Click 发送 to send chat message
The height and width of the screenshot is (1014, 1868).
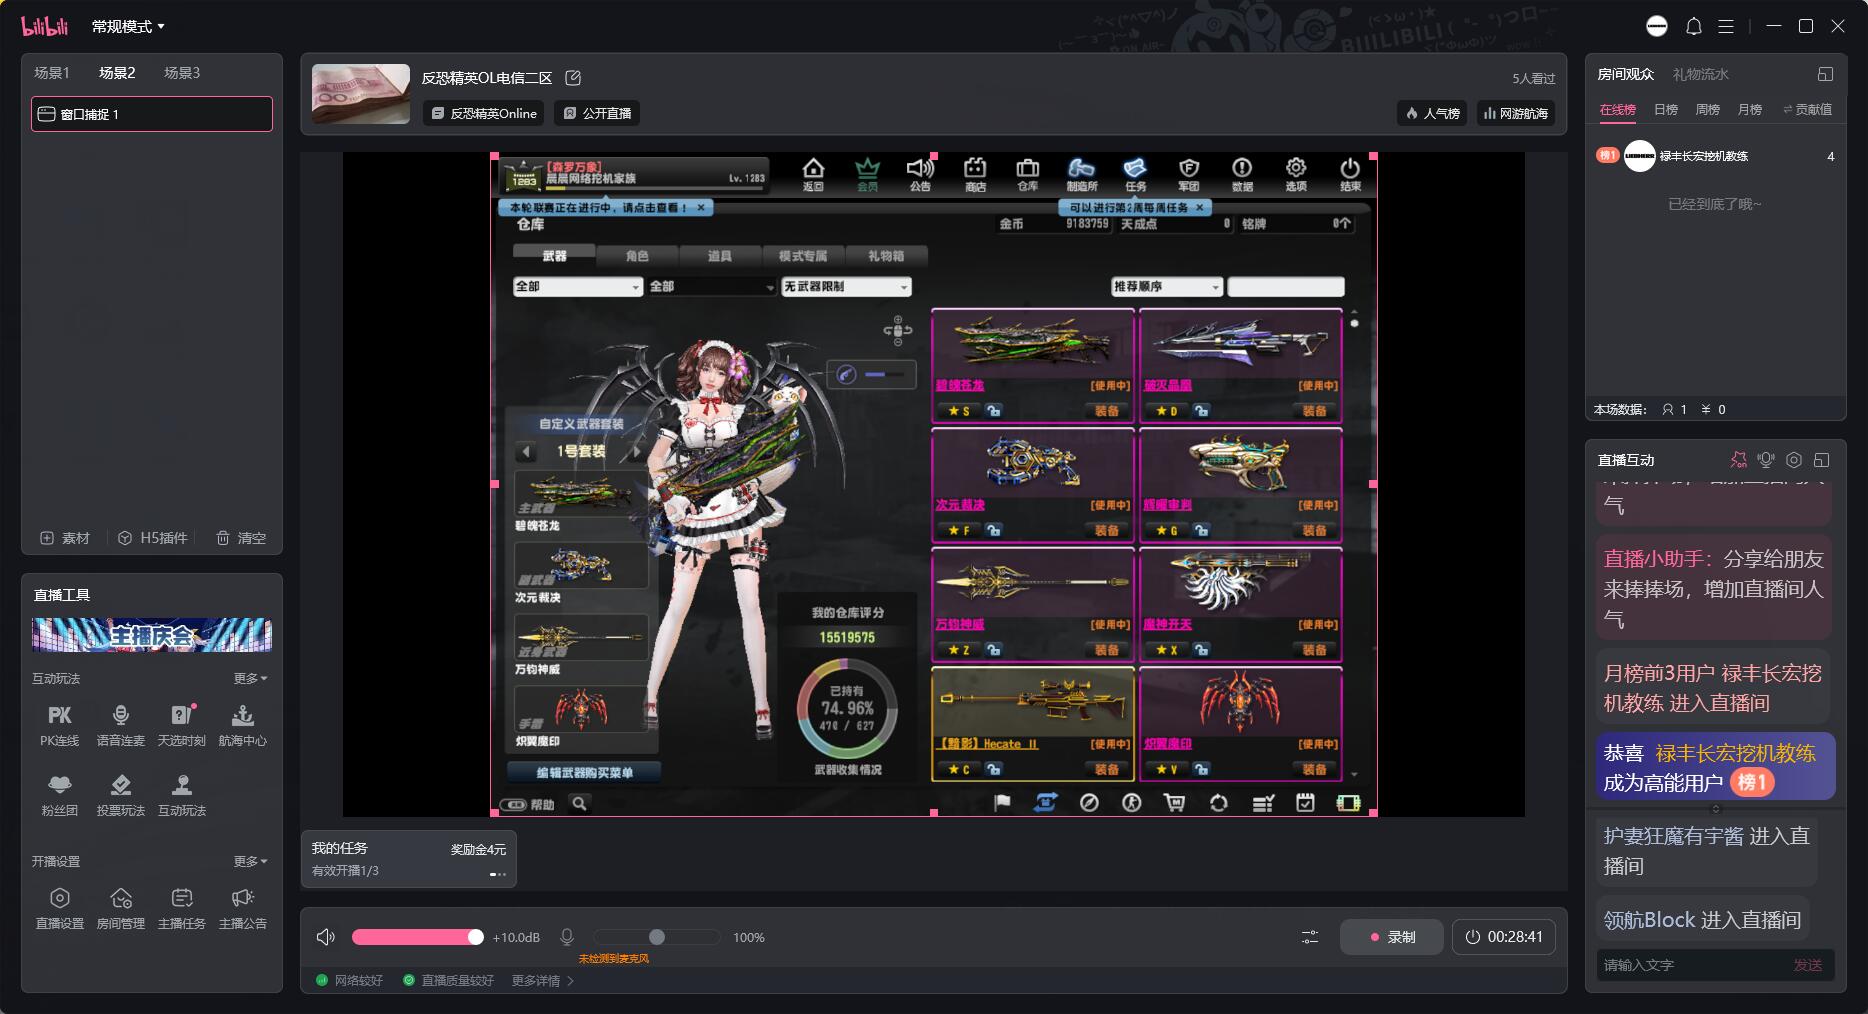click(1807, 965)
